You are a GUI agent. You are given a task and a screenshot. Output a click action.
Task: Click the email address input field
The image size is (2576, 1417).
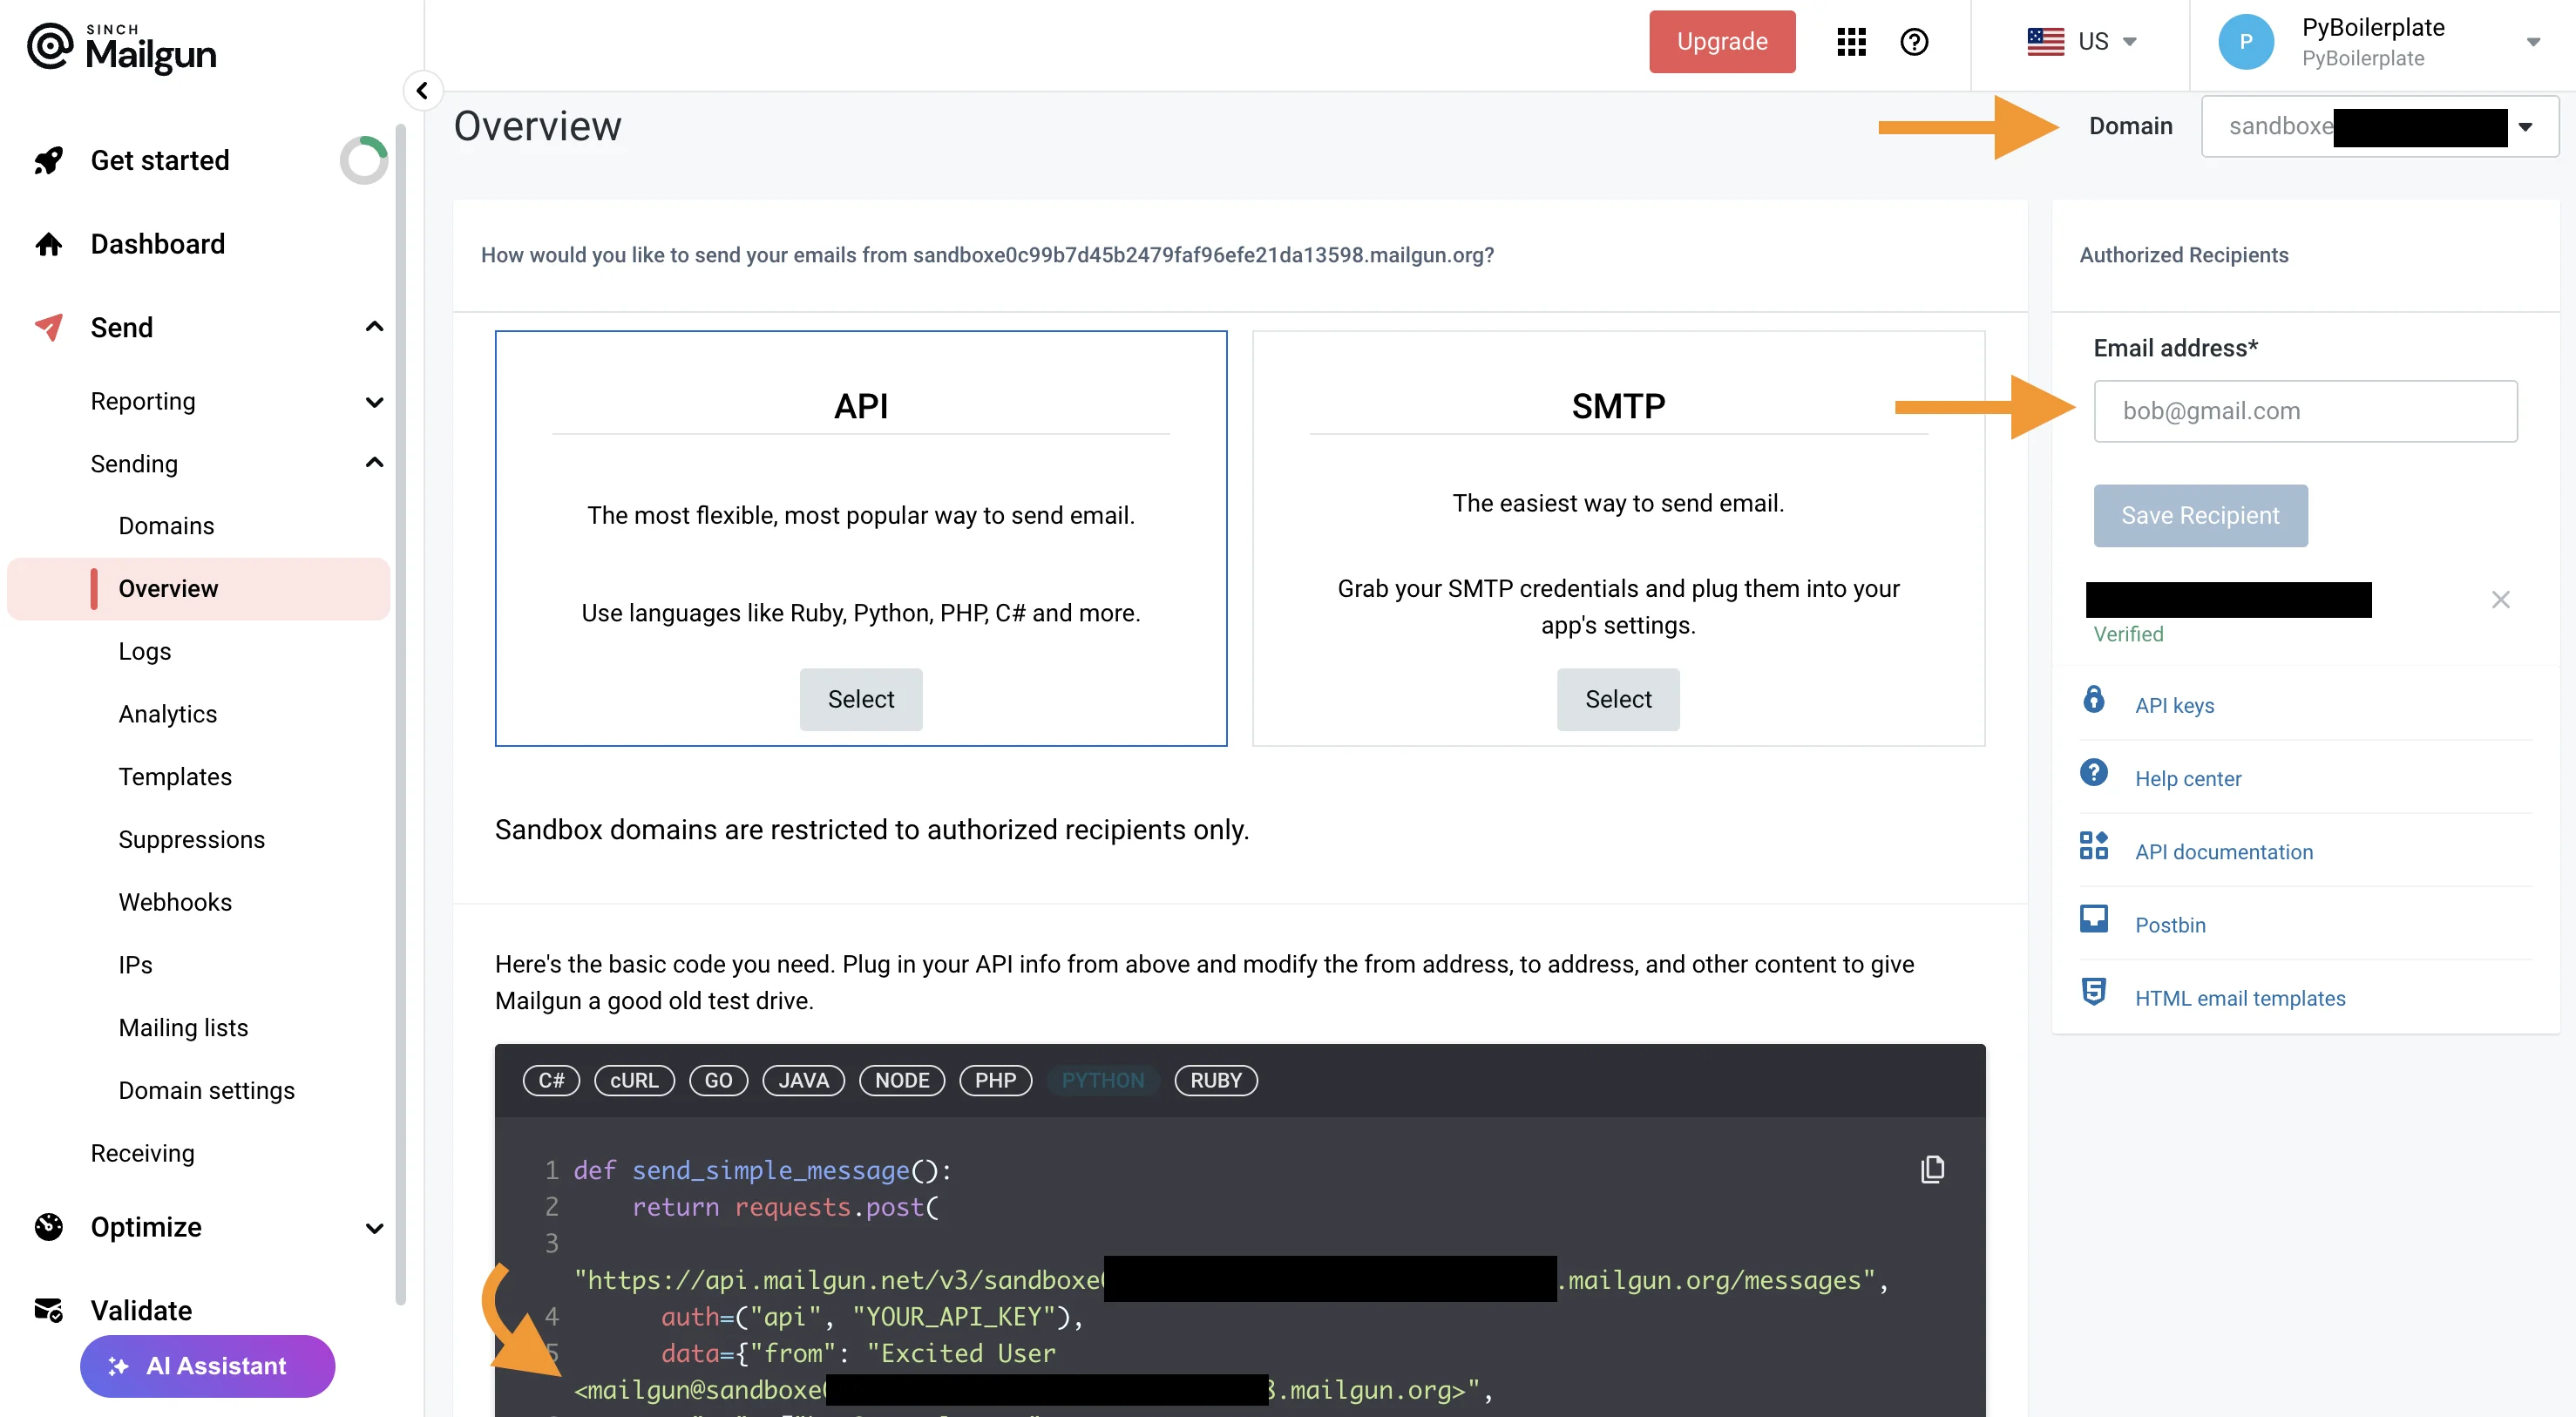2305,410
